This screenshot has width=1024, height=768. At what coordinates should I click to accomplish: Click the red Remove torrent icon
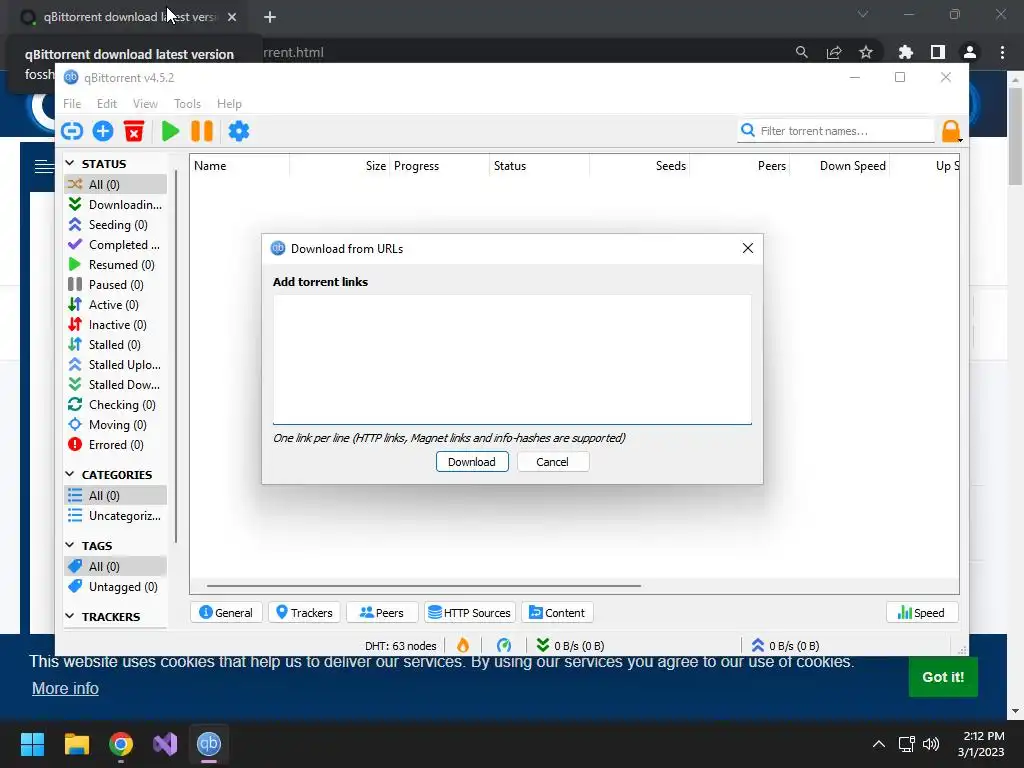coord(134,131)
